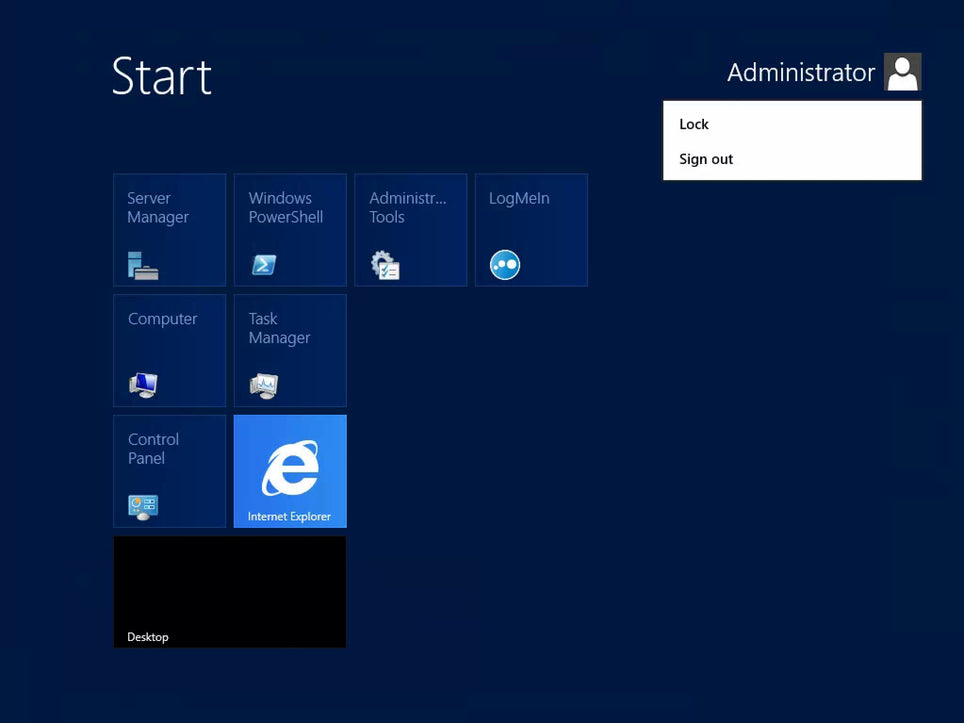
Task: Click the Server Manager tile icon
Action: (143, 265)
